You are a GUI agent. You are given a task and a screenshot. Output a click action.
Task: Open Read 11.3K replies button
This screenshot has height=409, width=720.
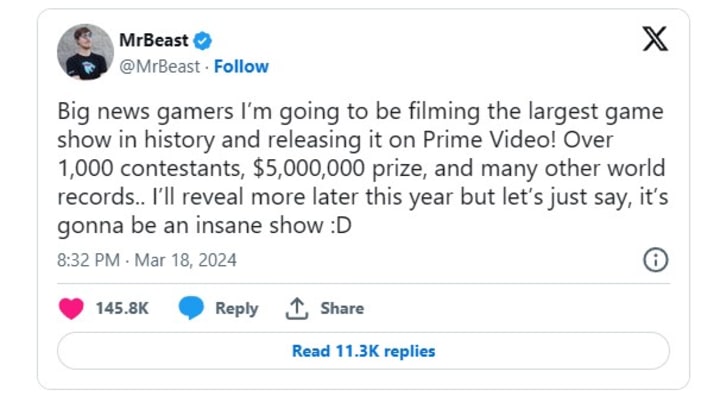click(x=363, y=351)
